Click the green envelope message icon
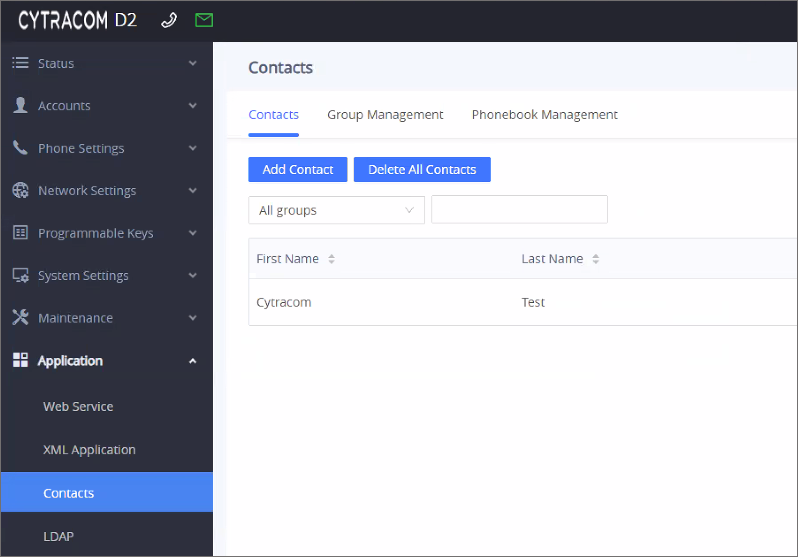 pyautogui.click(x=204, y=20)
